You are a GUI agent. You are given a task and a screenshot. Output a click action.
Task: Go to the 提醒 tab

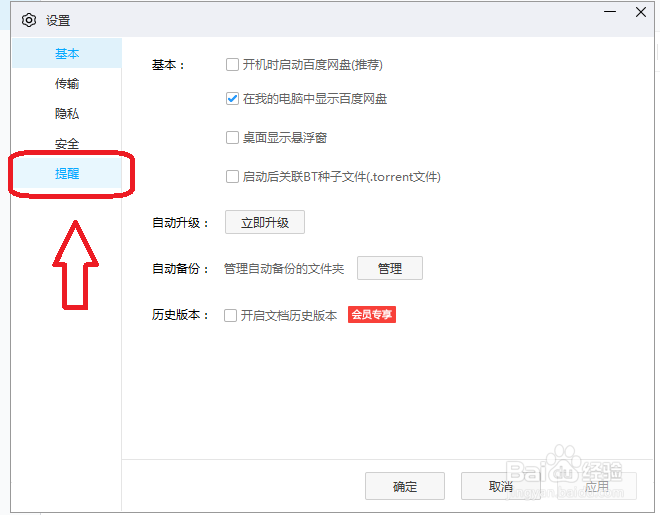[67, 173]
